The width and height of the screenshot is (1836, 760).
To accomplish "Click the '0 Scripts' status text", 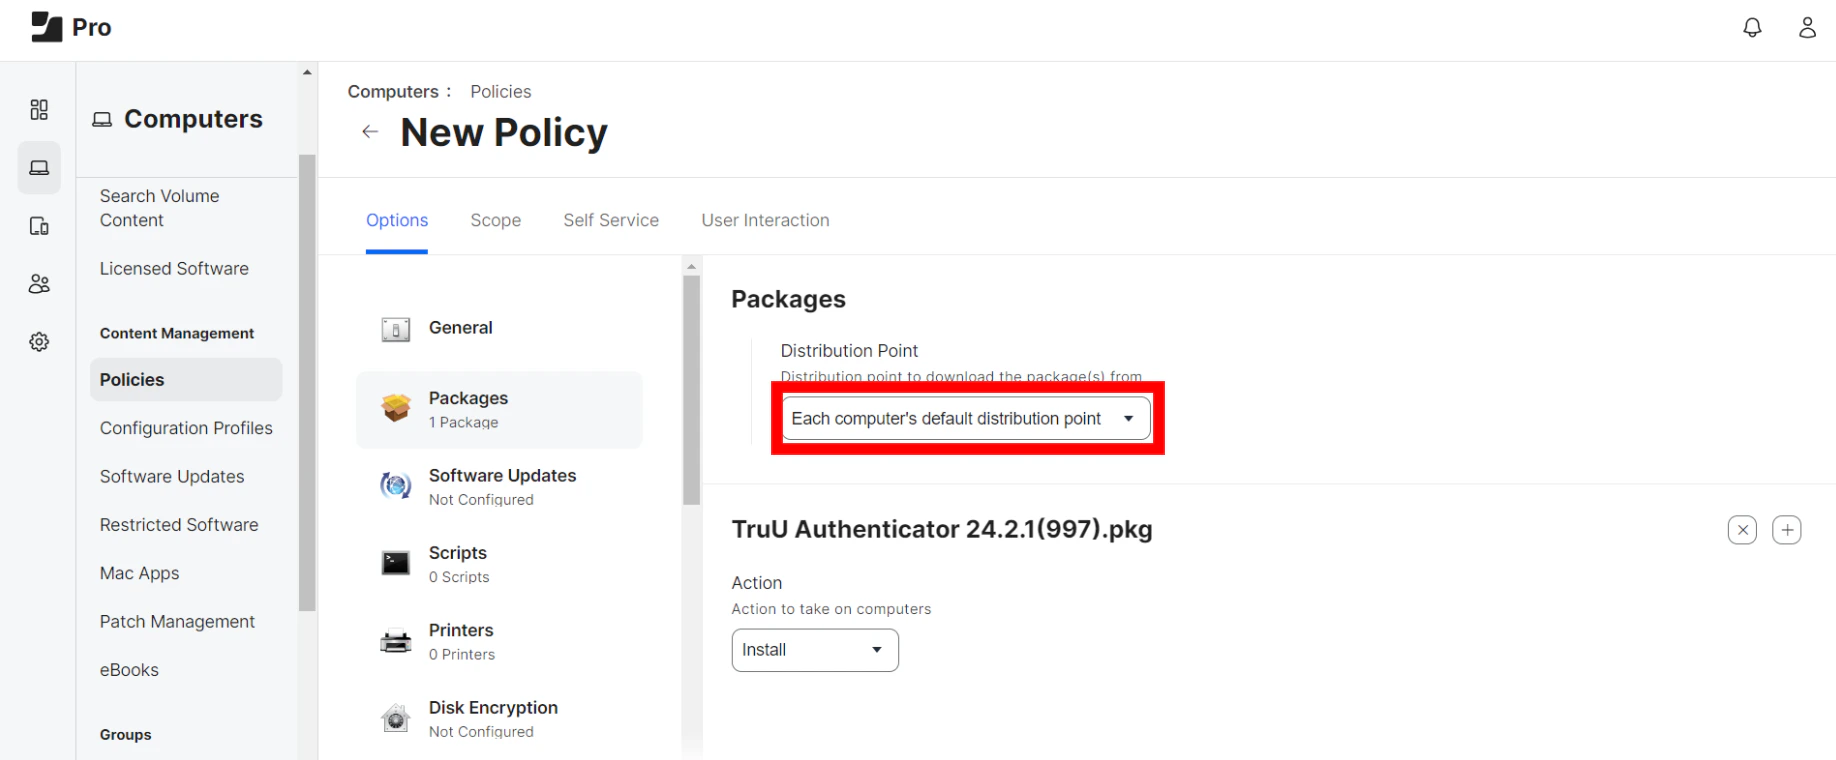I will [459, 578].
